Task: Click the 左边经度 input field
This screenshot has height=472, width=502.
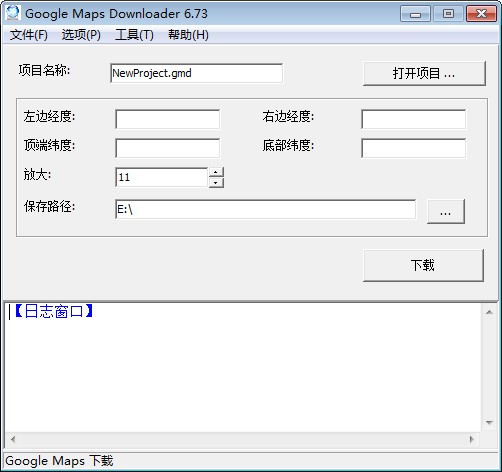Action: point(167,119)
